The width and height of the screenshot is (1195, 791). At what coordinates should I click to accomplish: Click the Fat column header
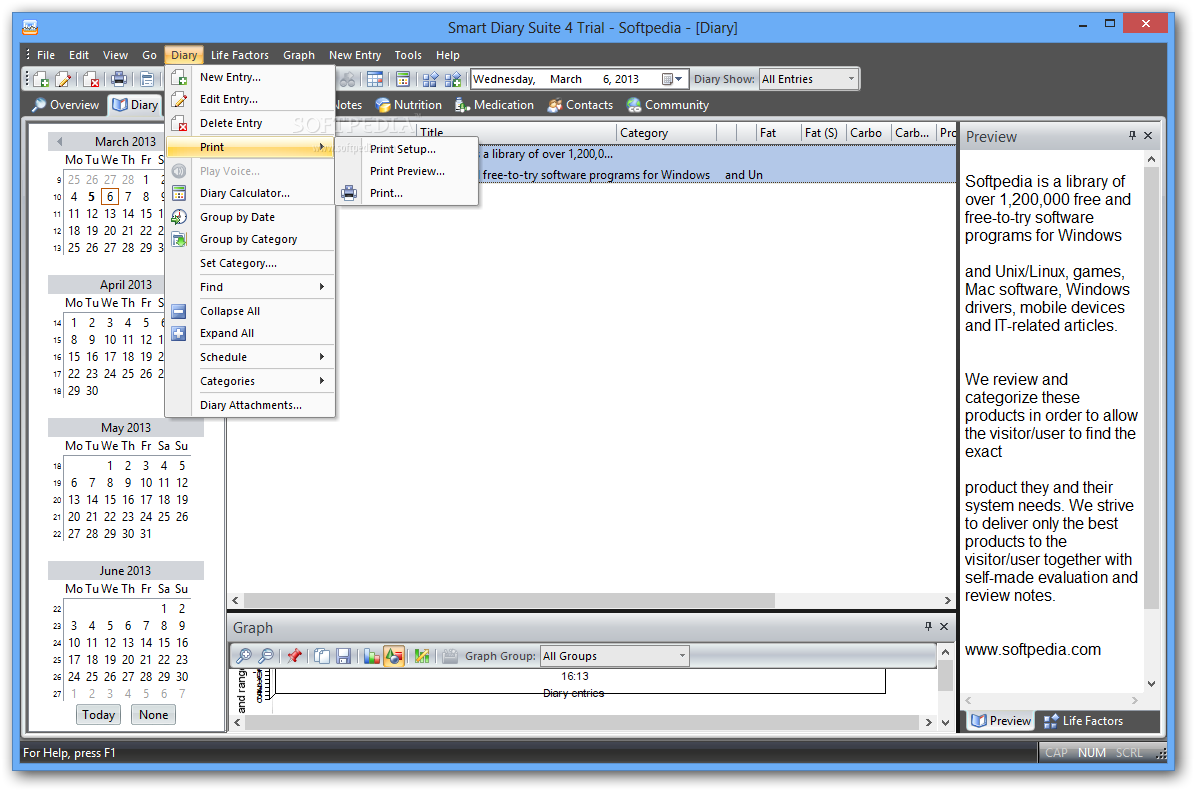point(777,133)
